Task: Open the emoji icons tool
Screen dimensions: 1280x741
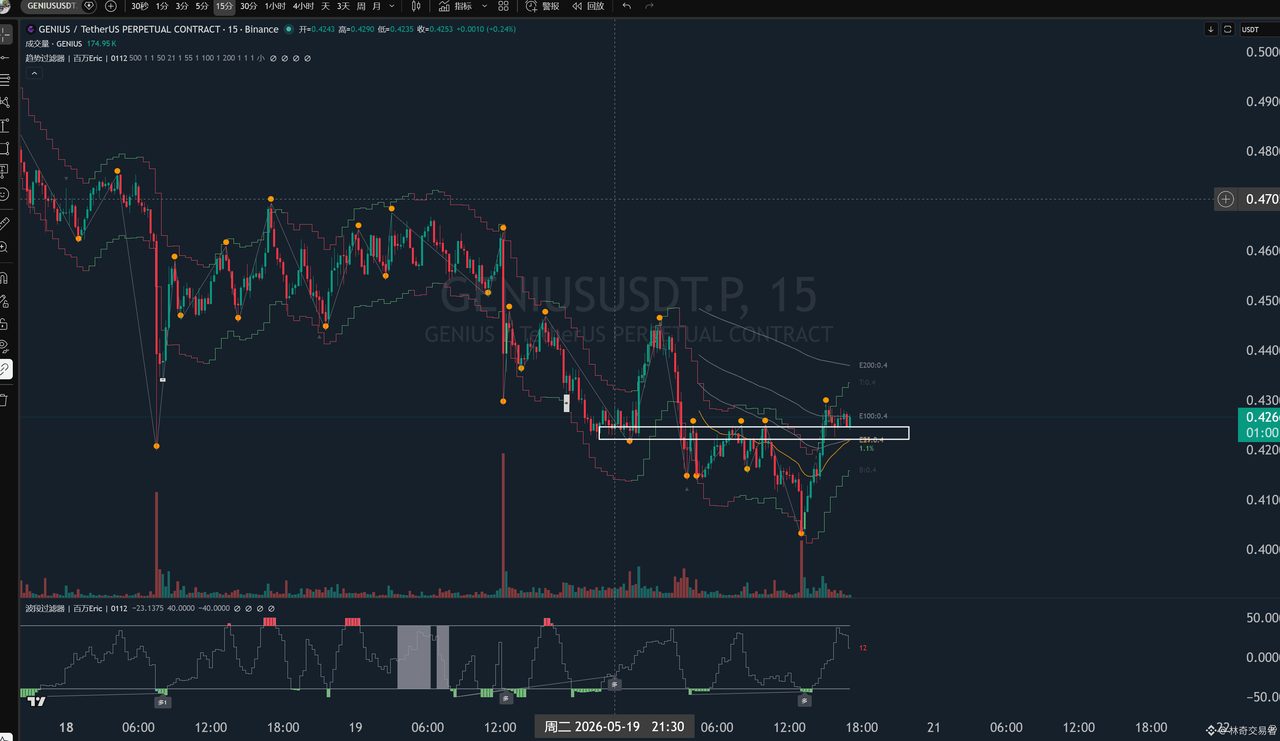Action: (x=5, y=194)
